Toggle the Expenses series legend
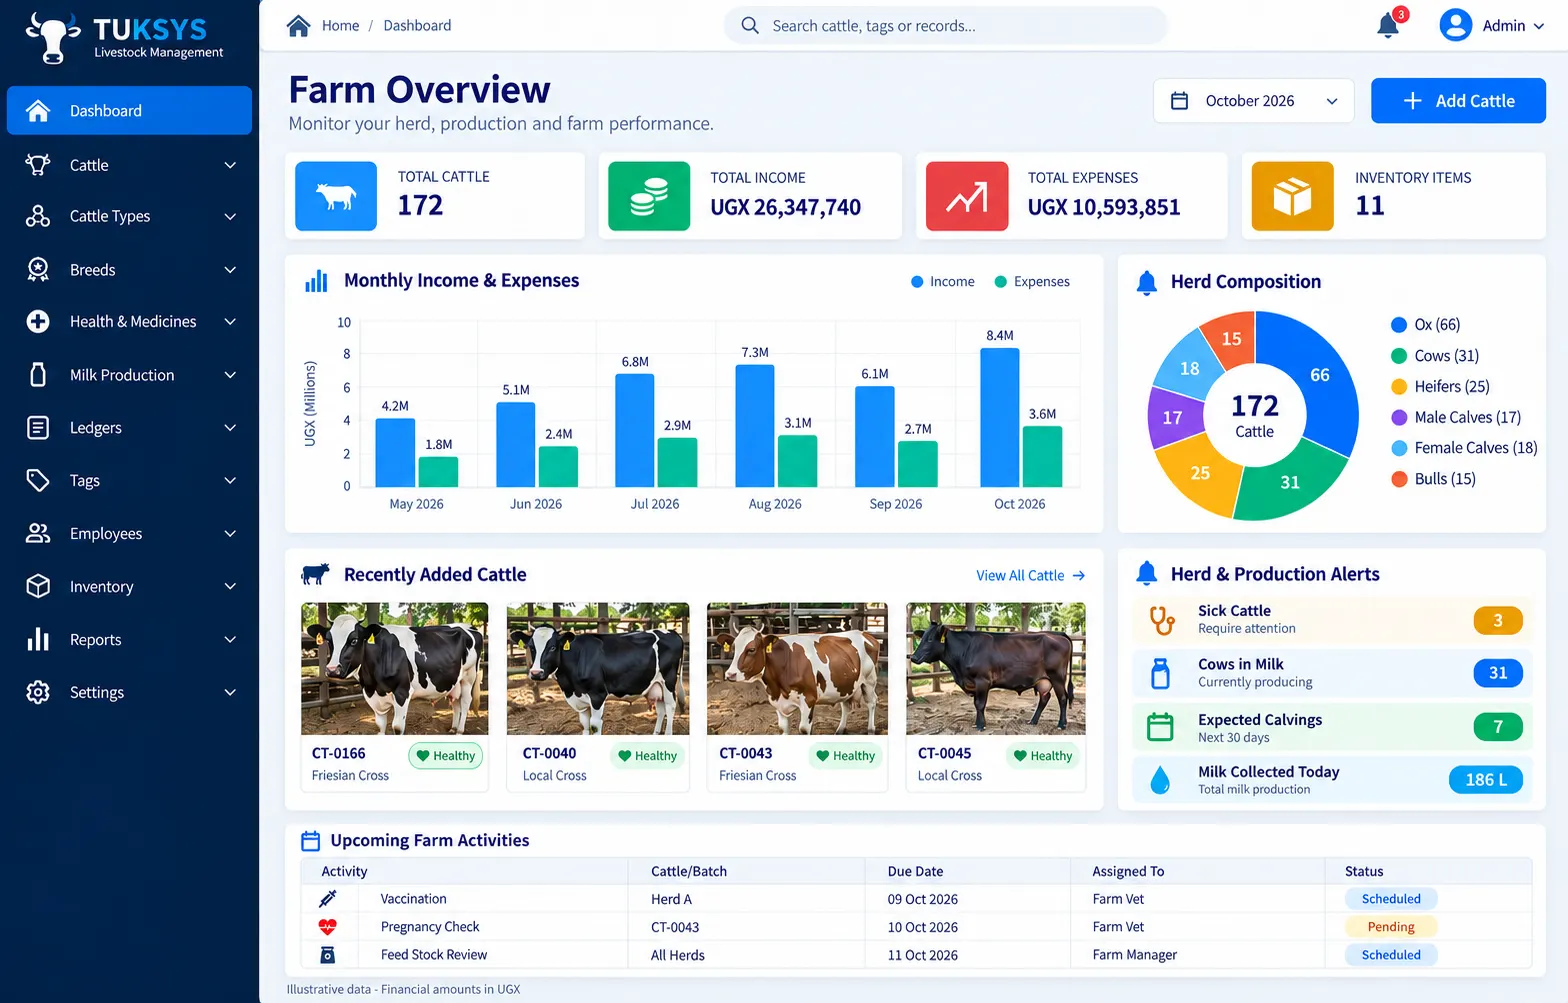The height and width of the screenshot is (1003, 1568). coord(1032,282)
